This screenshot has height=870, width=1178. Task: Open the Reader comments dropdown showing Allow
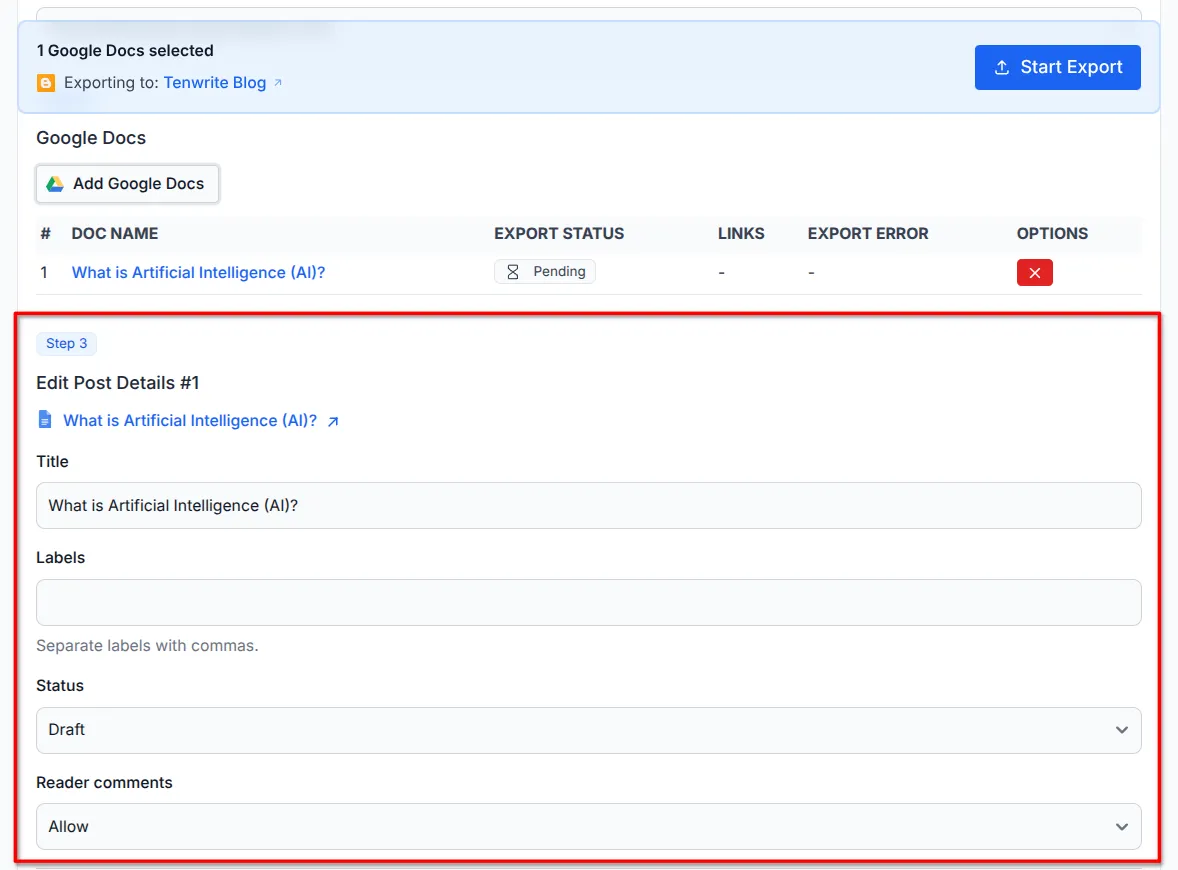coord(588,826)
